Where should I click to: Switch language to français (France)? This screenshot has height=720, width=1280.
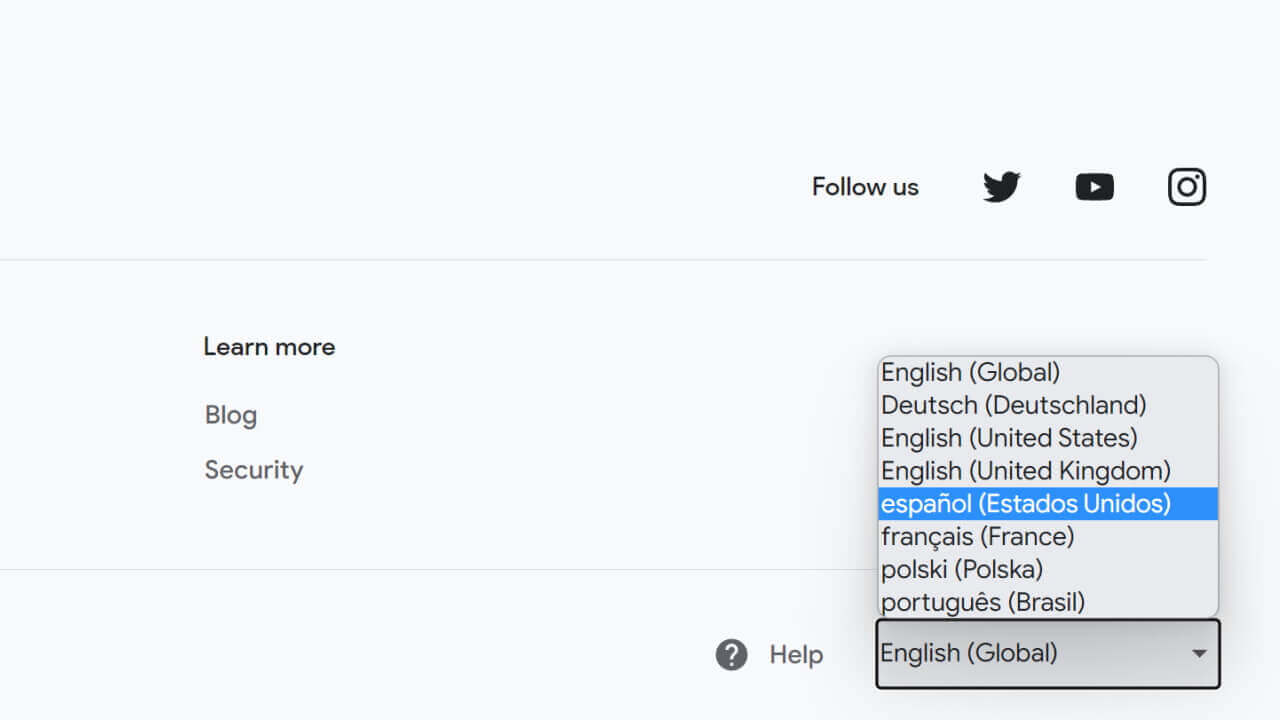point(977,537)
